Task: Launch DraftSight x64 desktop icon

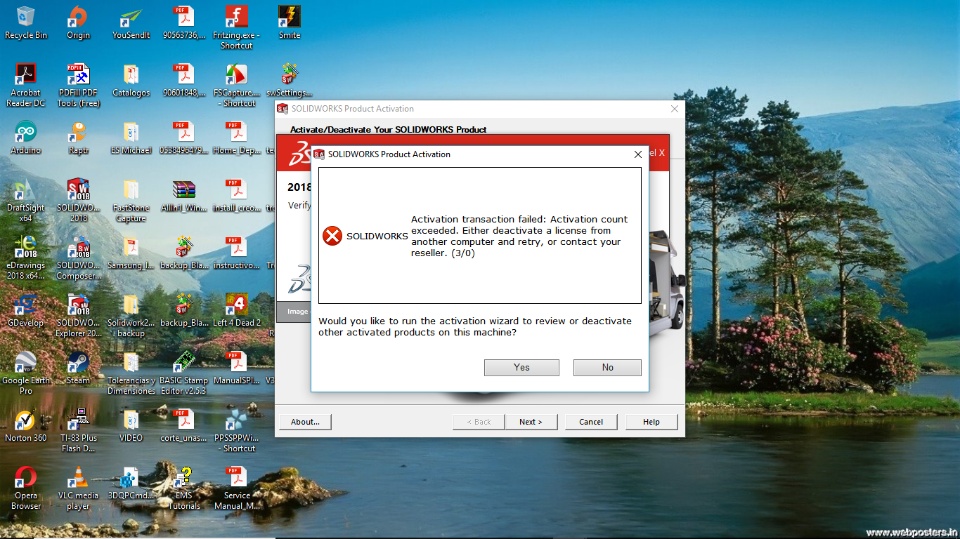Action: point(26,200)
